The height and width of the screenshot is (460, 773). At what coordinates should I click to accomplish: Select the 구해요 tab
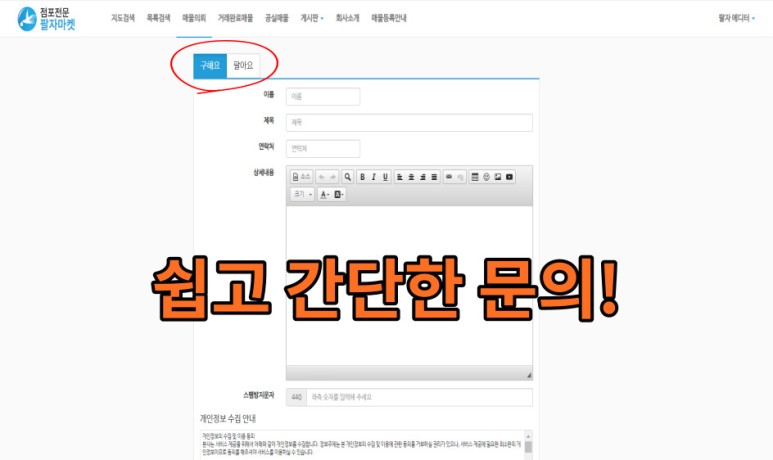(x=210, y=66)
